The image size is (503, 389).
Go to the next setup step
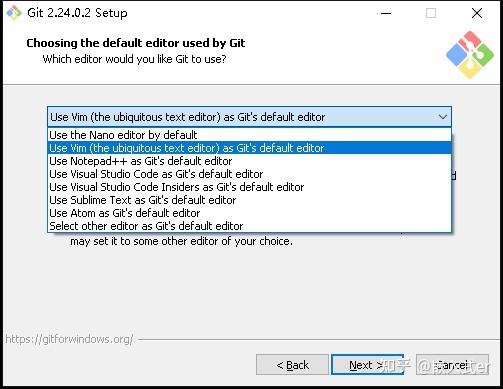click(x=368, y=365)
